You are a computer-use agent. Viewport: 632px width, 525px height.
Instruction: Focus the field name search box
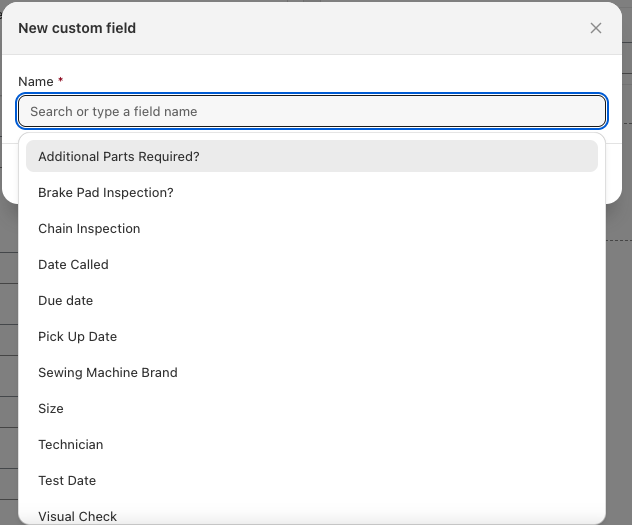(312, 112)
